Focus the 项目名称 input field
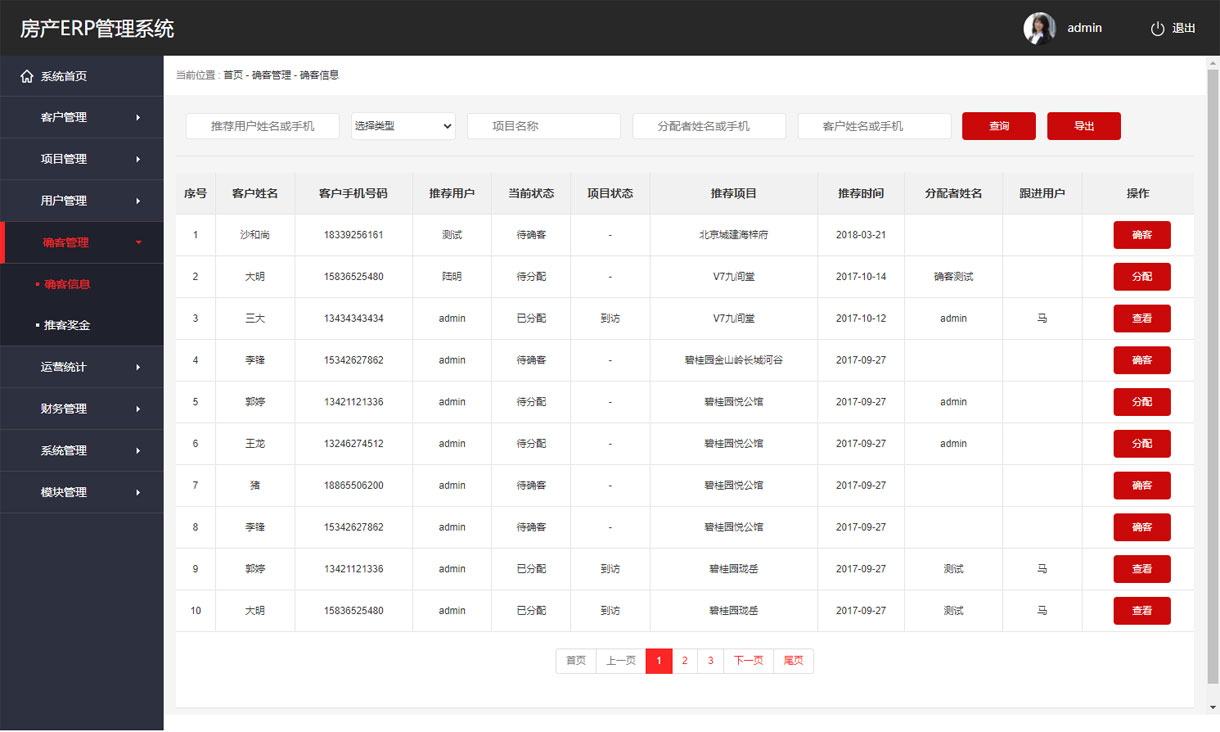This screenshot has height=732, width=1220. pos(544,126)
